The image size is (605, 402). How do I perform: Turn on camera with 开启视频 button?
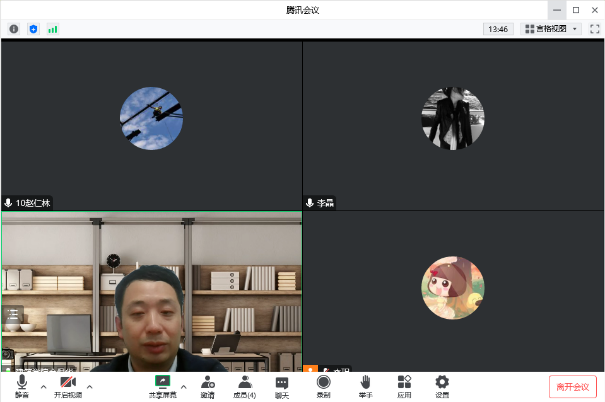coord(68,385)
